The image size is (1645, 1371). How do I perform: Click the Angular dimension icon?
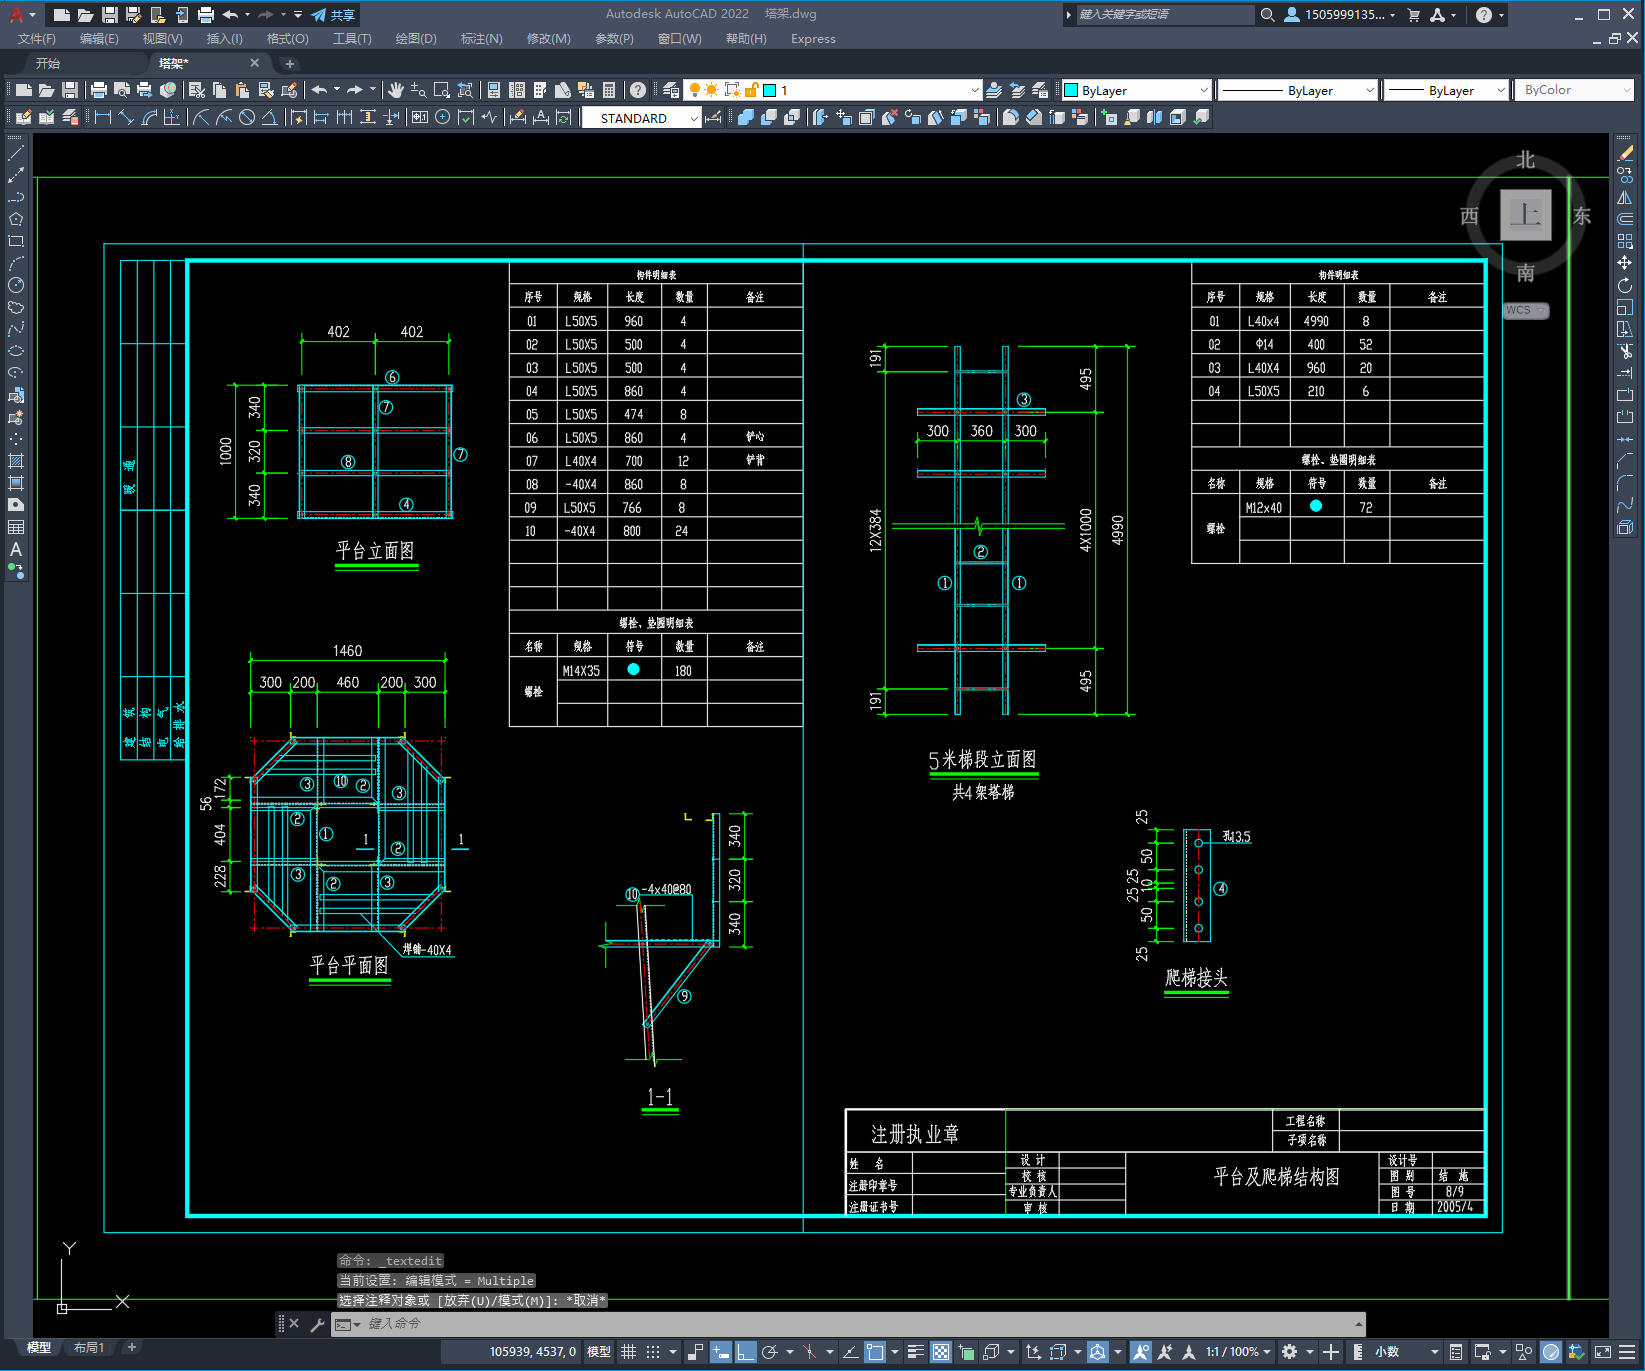click(269, 117)
